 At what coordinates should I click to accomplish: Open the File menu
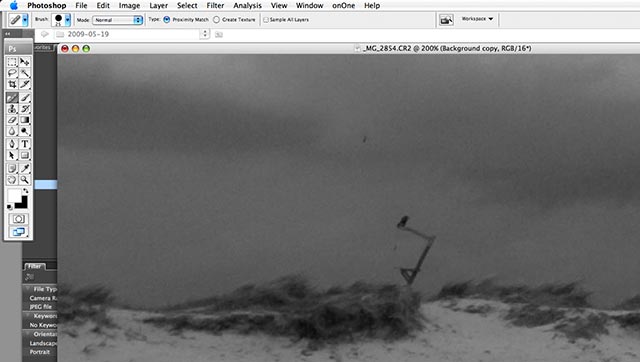tap(81, 6)
